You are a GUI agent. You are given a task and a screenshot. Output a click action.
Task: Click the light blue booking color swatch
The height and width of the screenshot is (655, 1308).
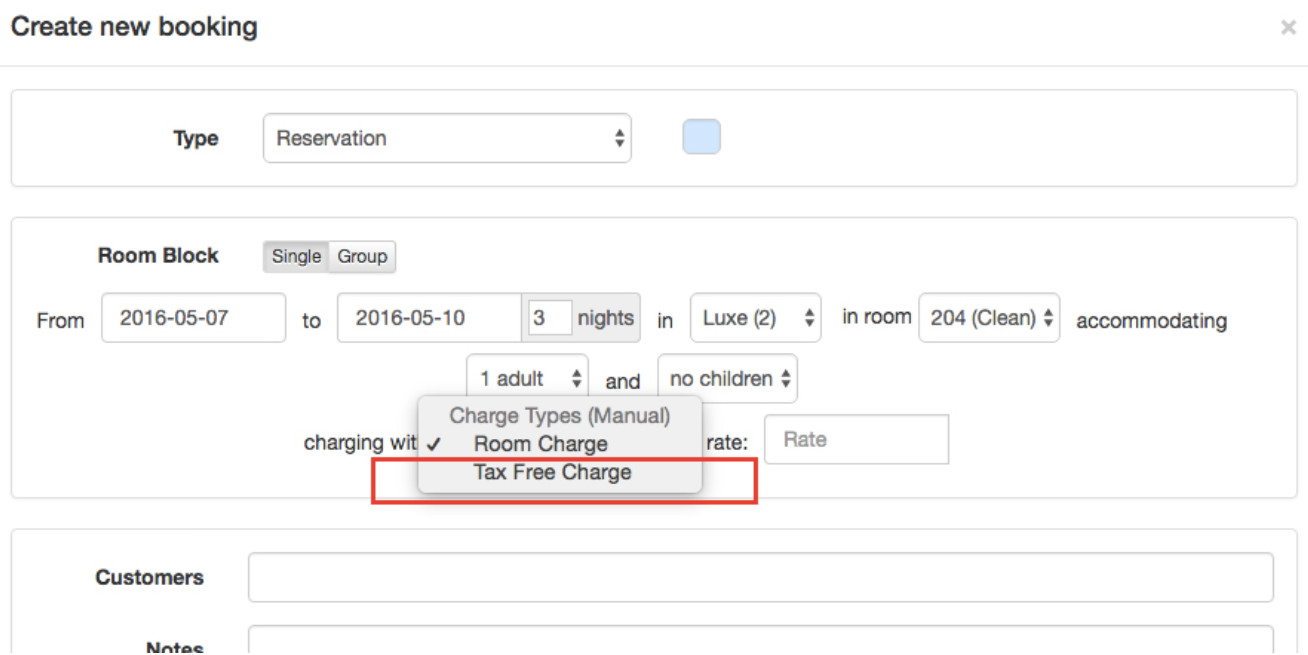(x=701, y=137)
